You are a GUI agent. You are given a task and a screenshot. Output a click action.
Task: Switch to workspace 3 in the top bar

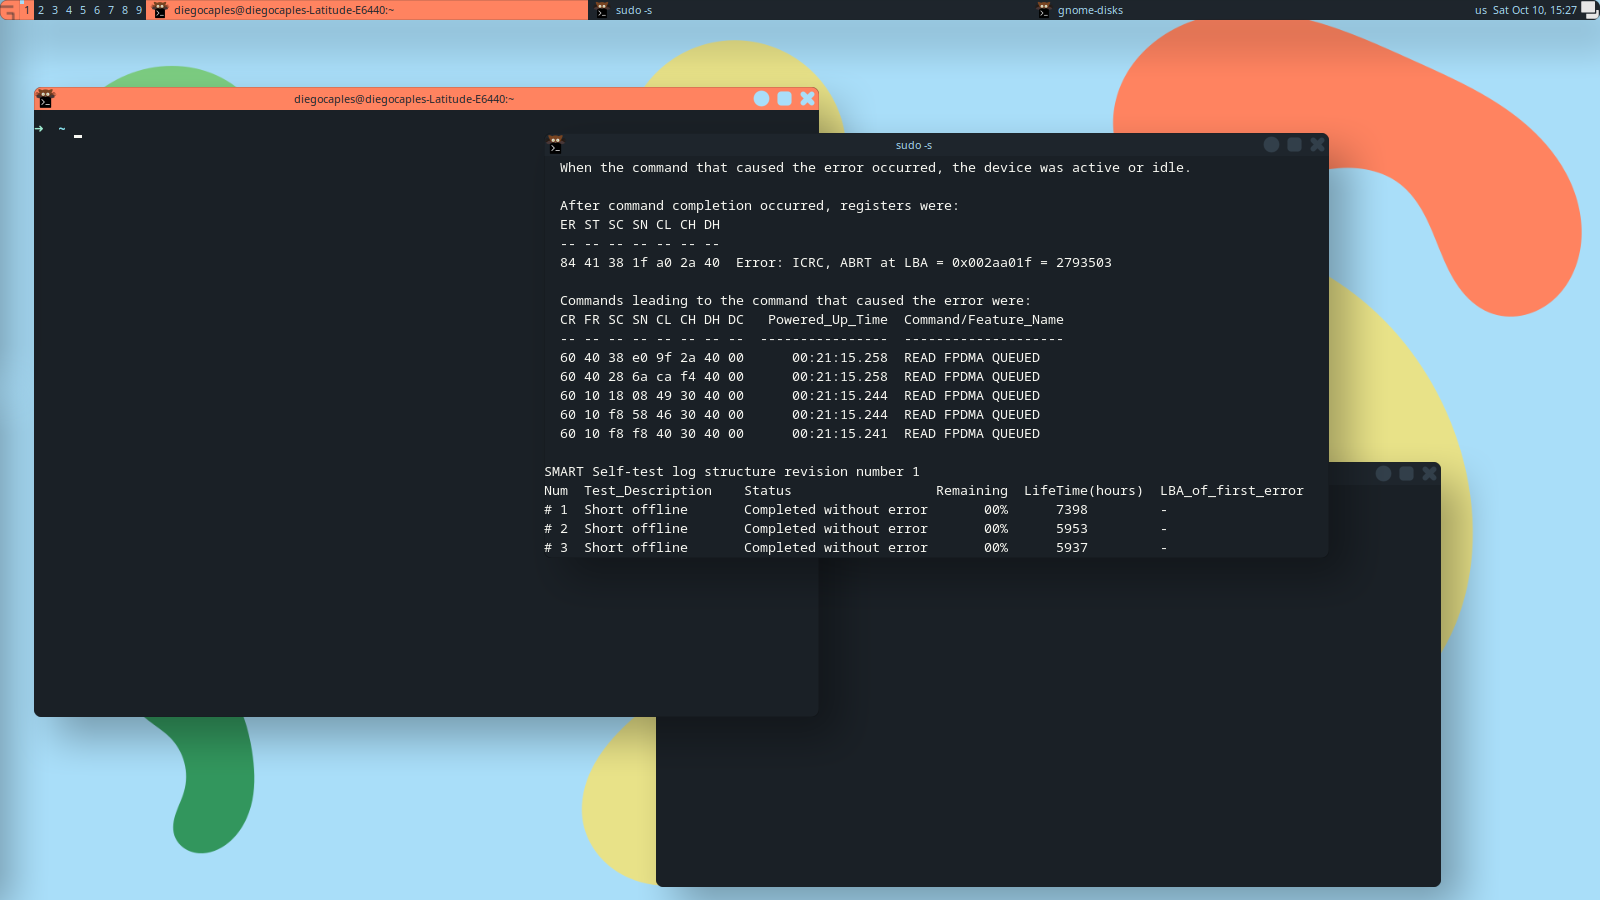coord(55,10)
